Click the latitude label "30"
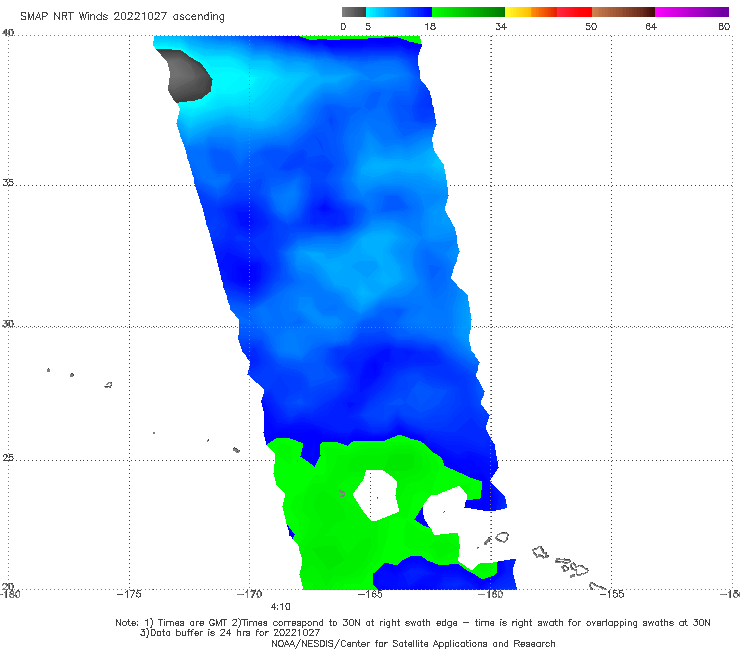 (8, 324)
